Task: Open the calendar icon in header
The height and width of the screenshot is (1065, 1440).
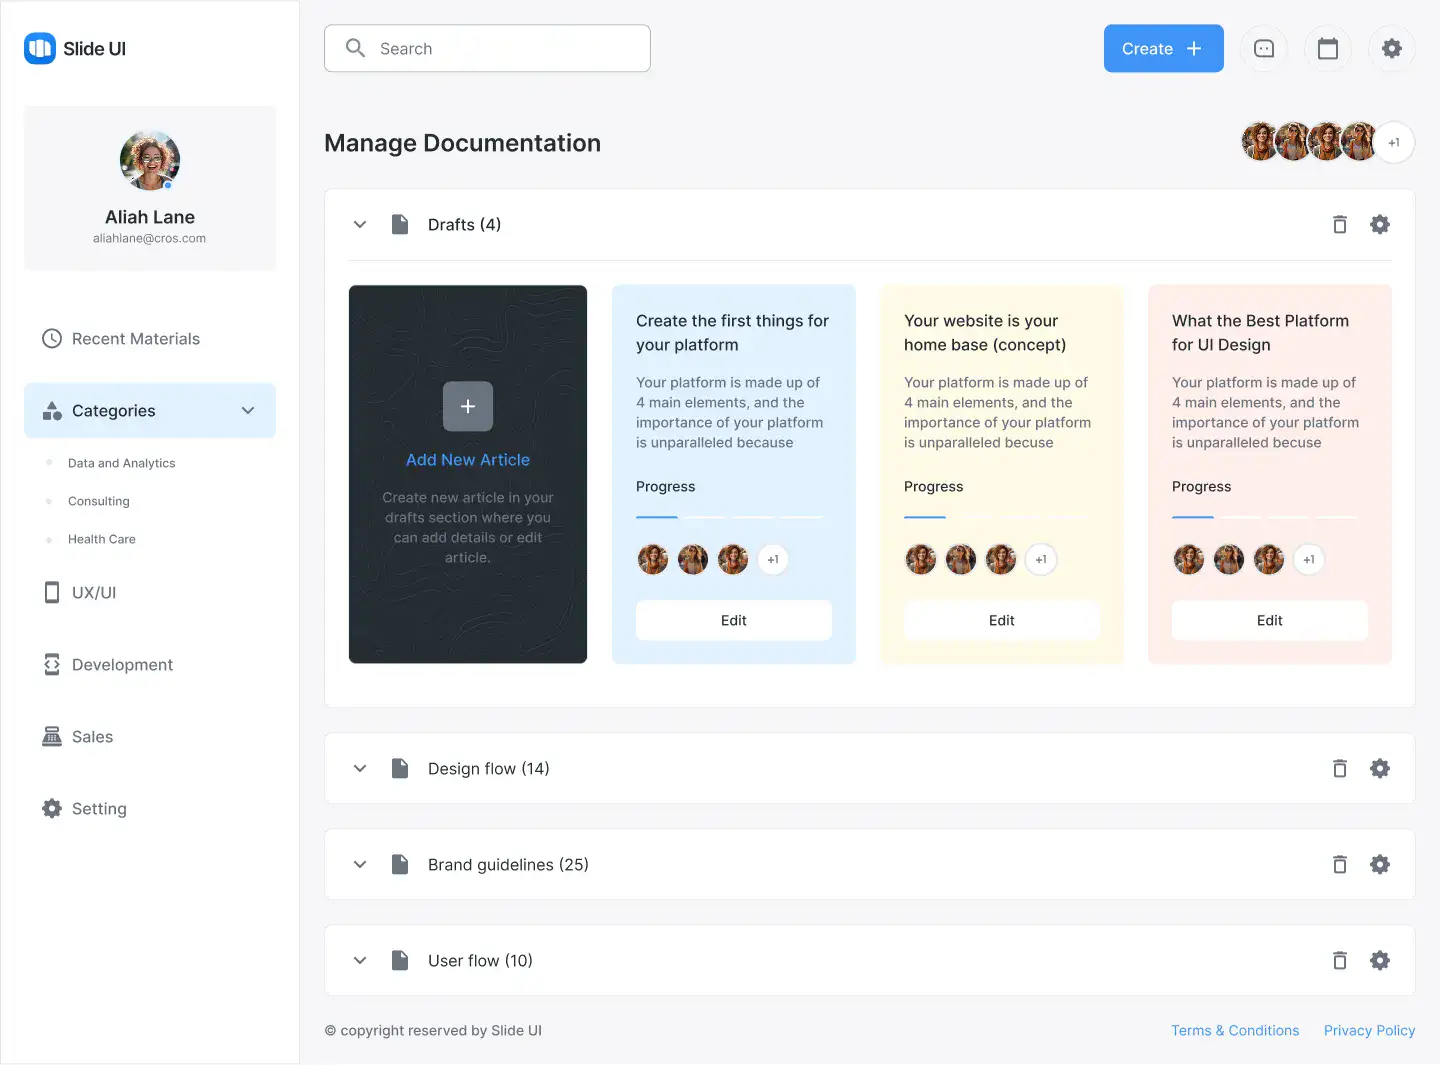Action: [x=1328, y=48]
